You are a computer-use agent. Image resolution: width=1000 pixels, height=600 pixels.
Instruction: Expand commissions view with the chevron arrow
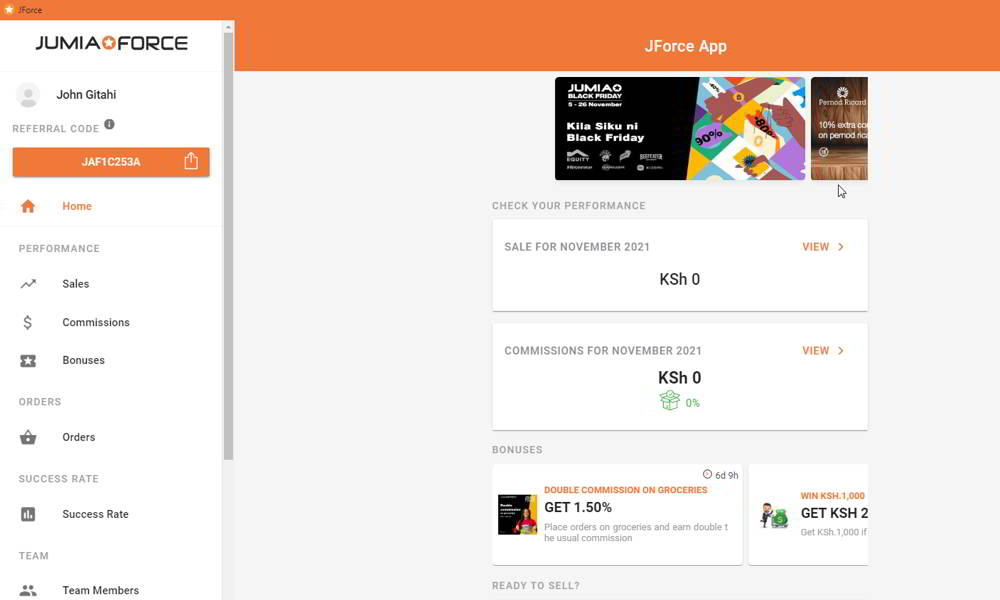841,351
